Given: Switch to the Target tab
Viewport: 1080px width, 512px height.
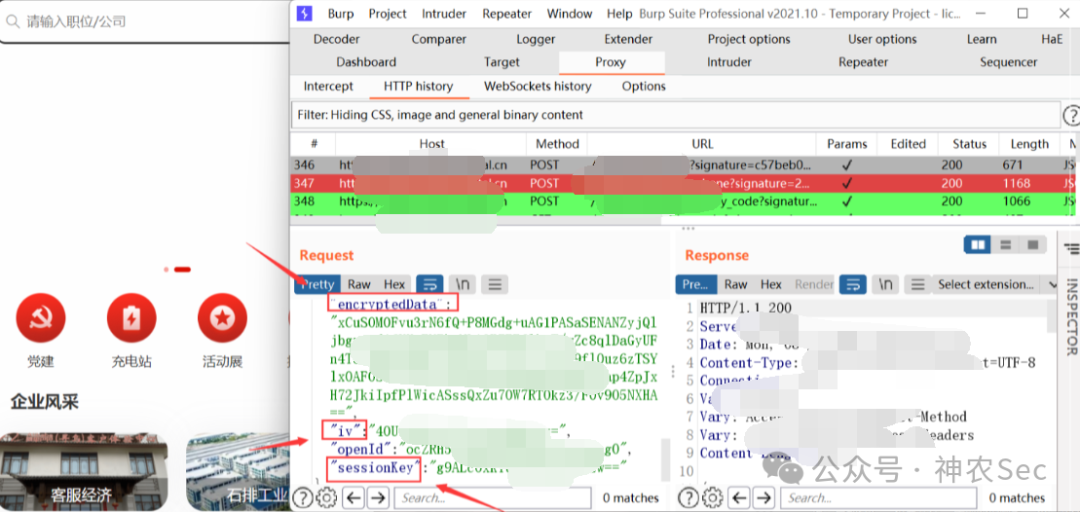Looking at the screenshot, I should [501, 62].
